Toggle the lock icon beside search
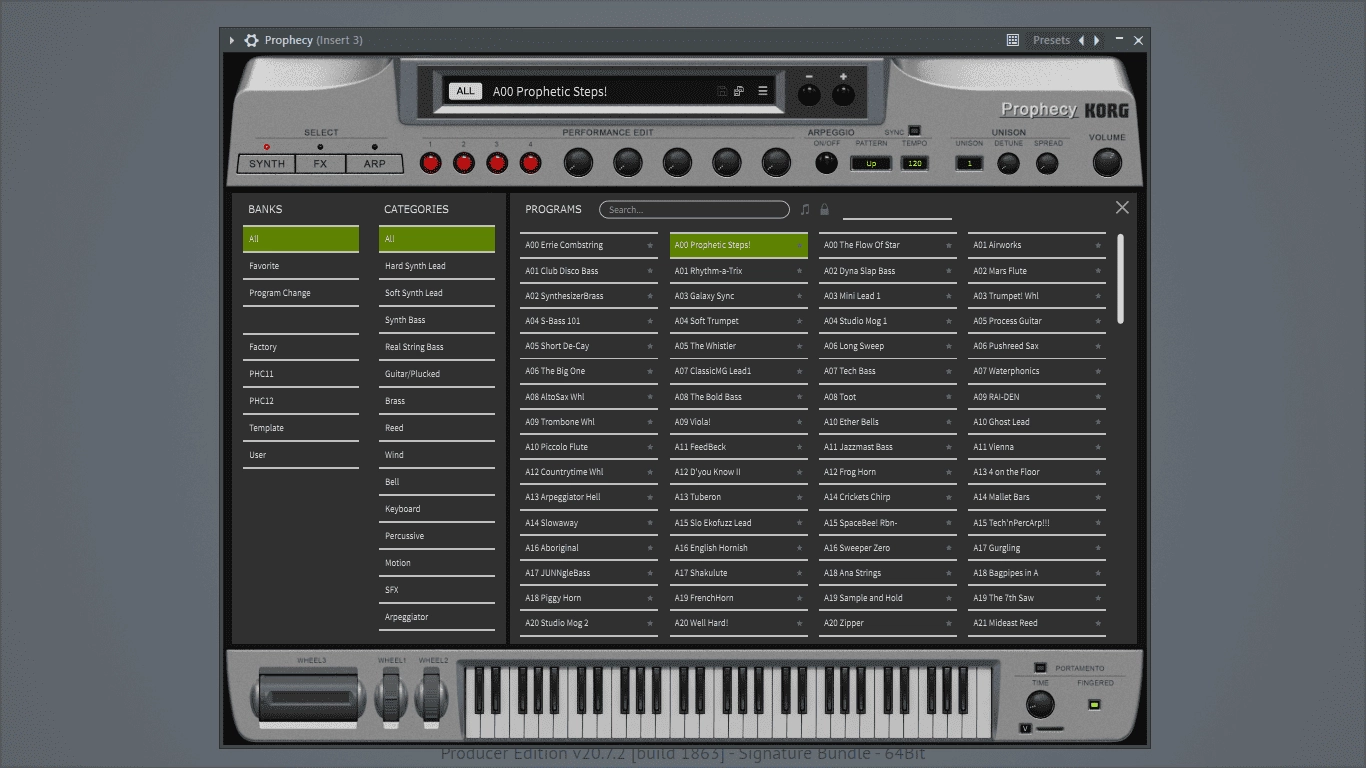Viewport: 1366px width, 768px height. 824,210
